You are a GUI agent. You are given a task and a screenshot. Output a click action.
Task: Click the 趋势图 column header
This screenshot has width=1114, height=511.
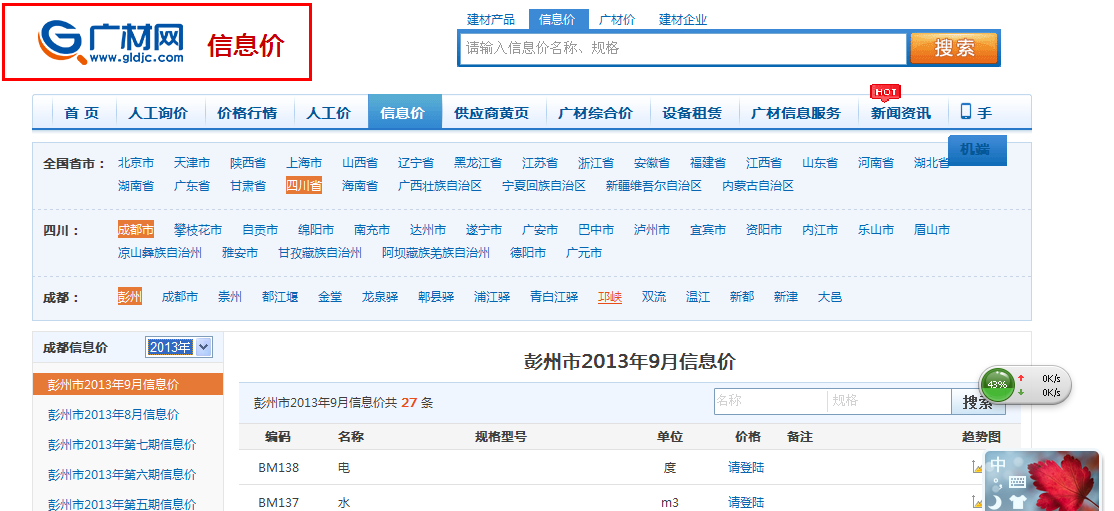click(x=981, y=436)
